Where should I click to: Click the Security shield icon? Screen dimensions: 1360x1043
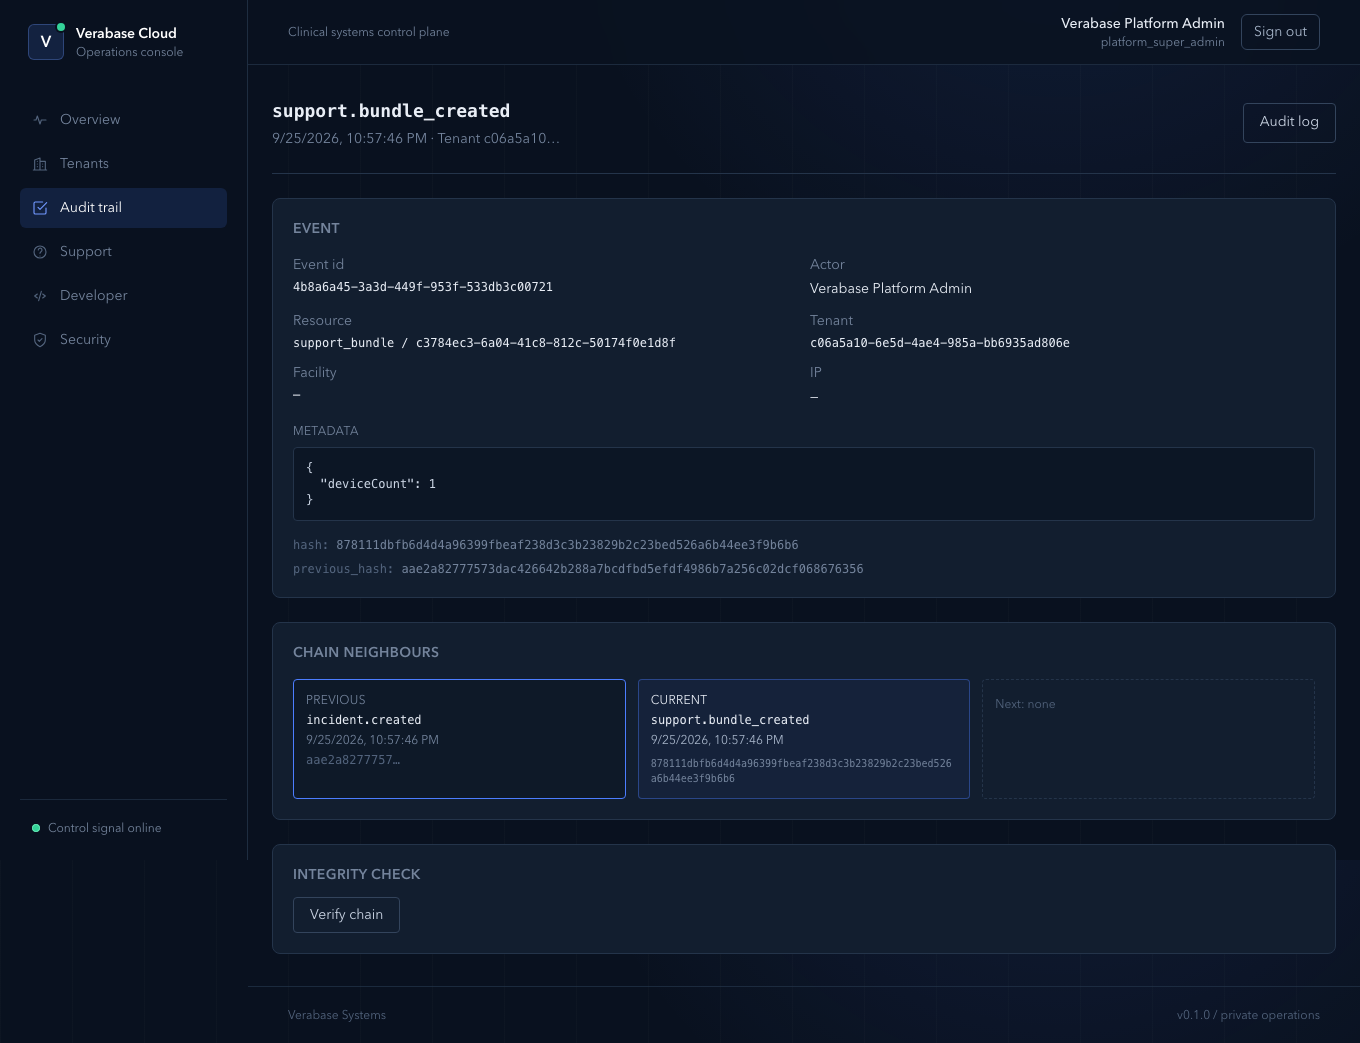[x=40, y=340]
